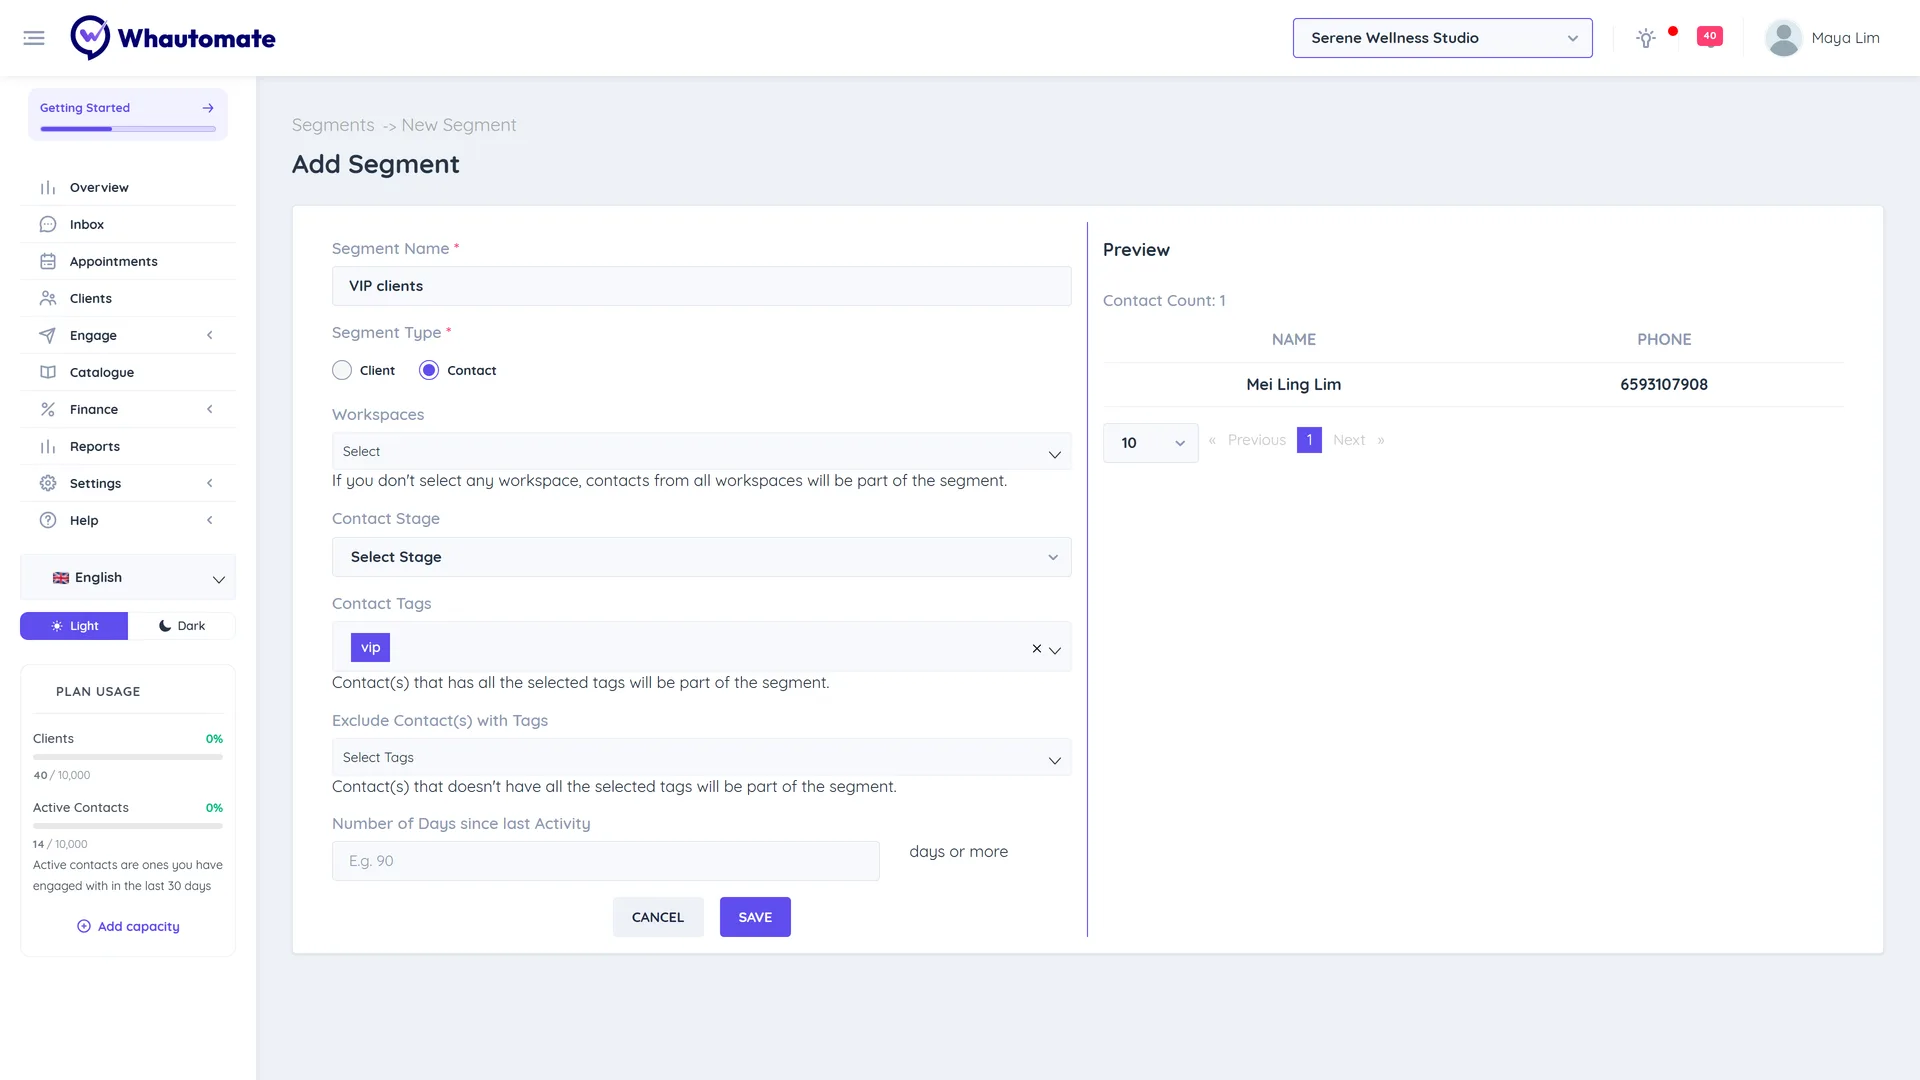The width and height of the screenshot is (1920, 1080).
Task: Open the English language dropdown
Action: click(x=128, y=578)
